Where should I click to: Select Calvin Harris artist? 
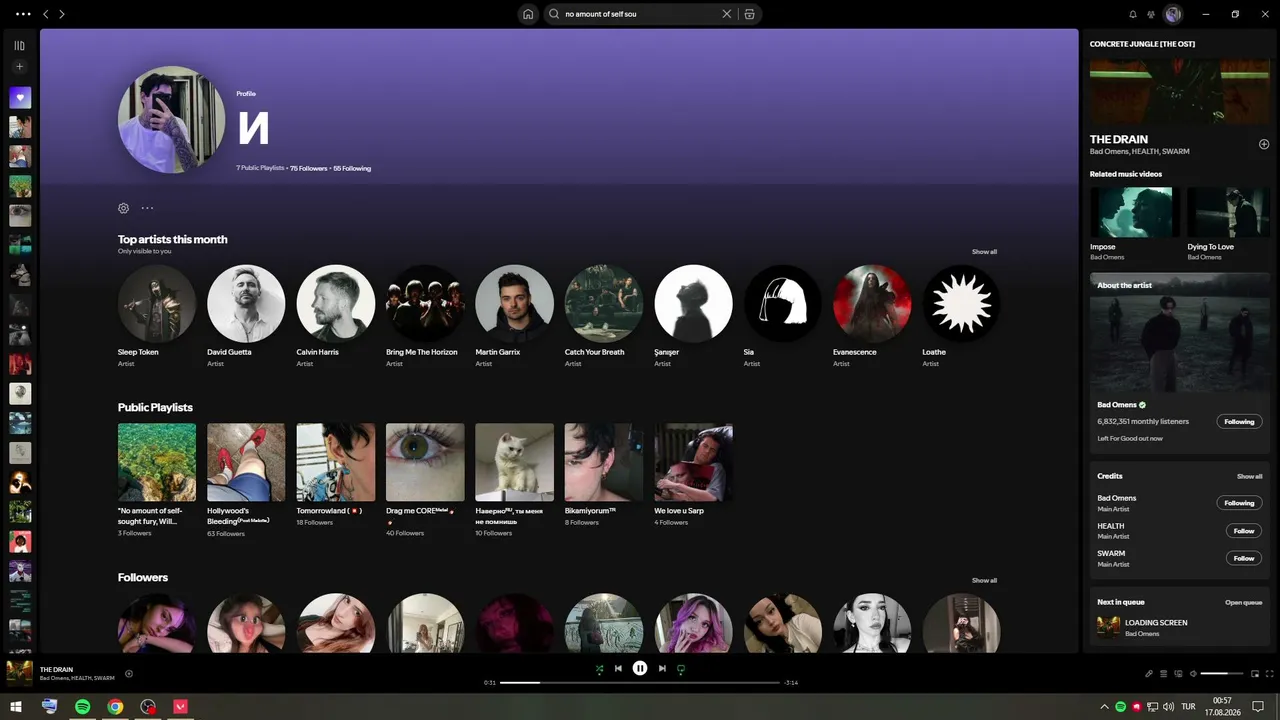point(336,316)
